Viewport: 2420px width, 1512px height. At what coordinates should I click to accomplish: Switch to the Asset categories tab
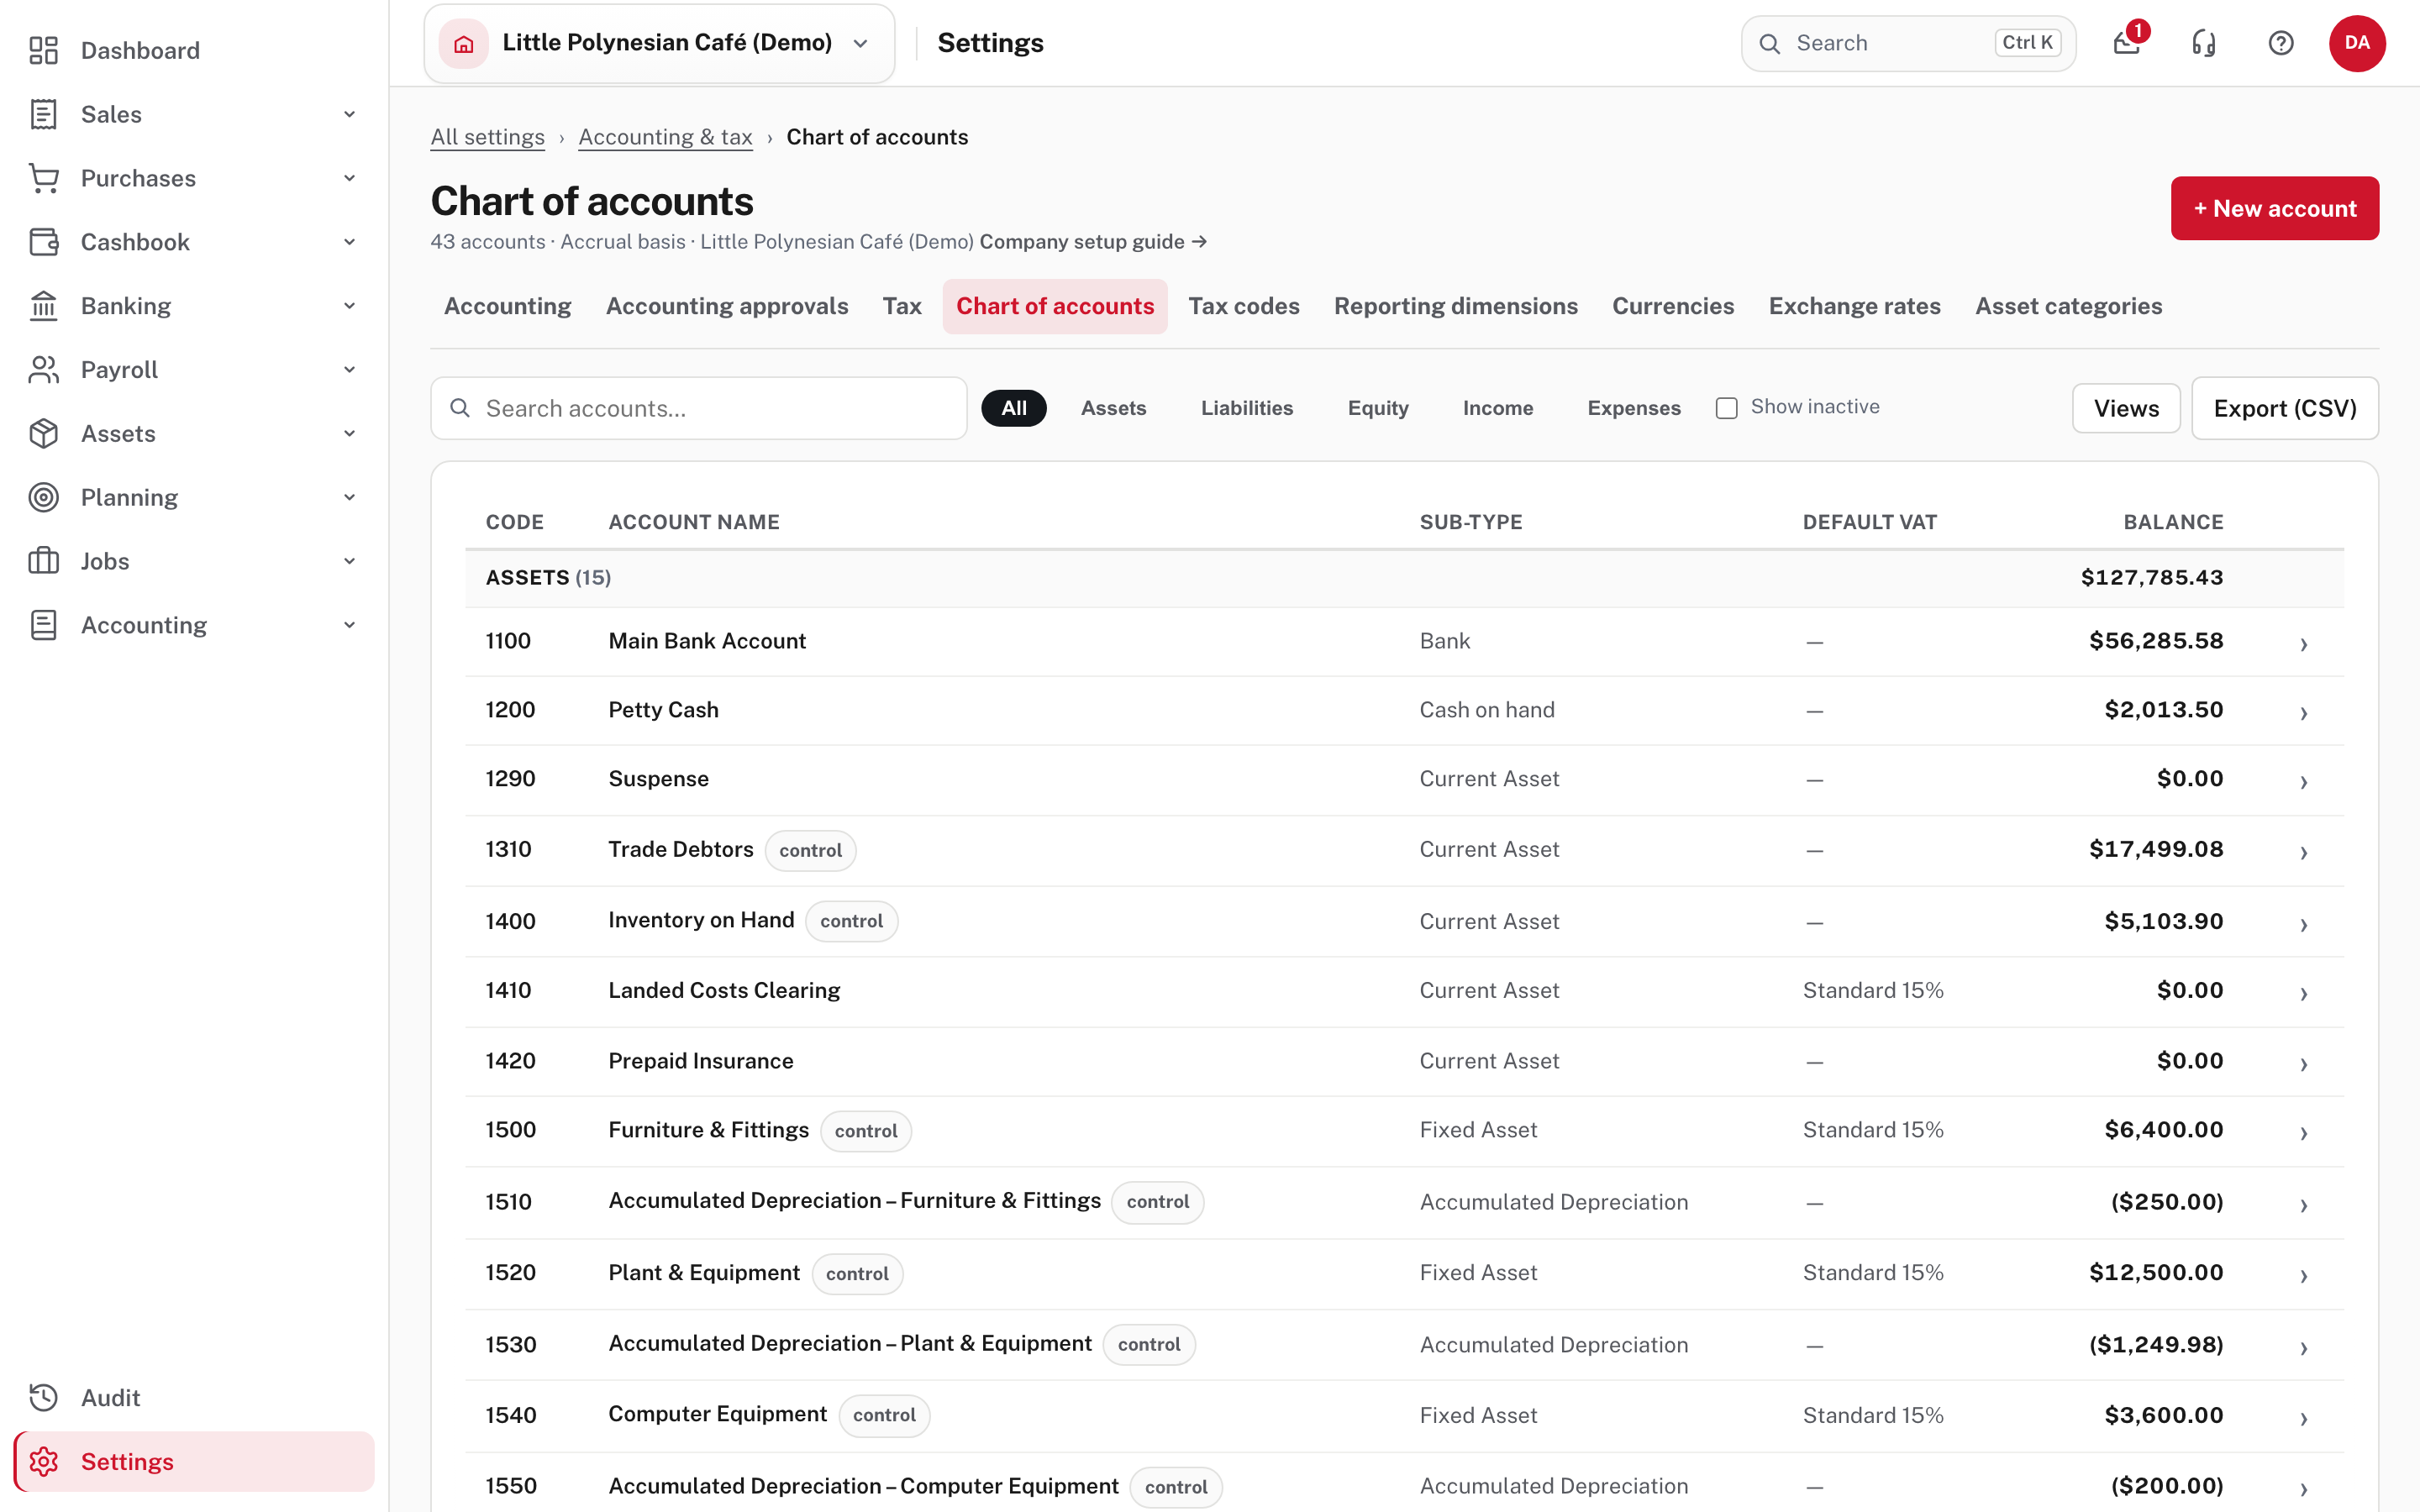pos(2068,306)
